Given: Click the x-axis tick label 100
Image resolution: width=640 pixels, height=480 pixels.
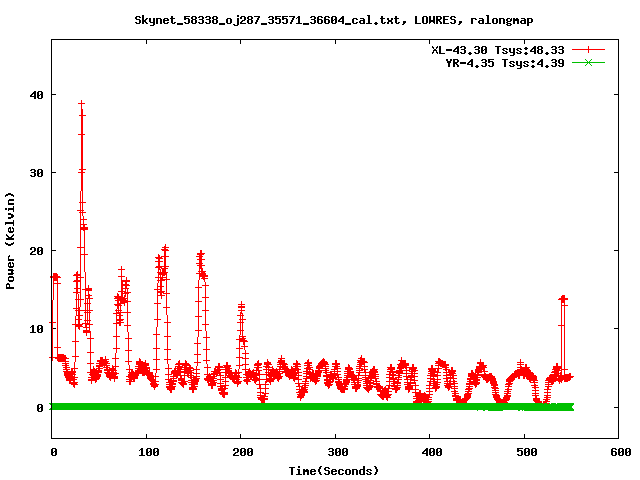Looking at the screenshot, I should click(149, 452).
